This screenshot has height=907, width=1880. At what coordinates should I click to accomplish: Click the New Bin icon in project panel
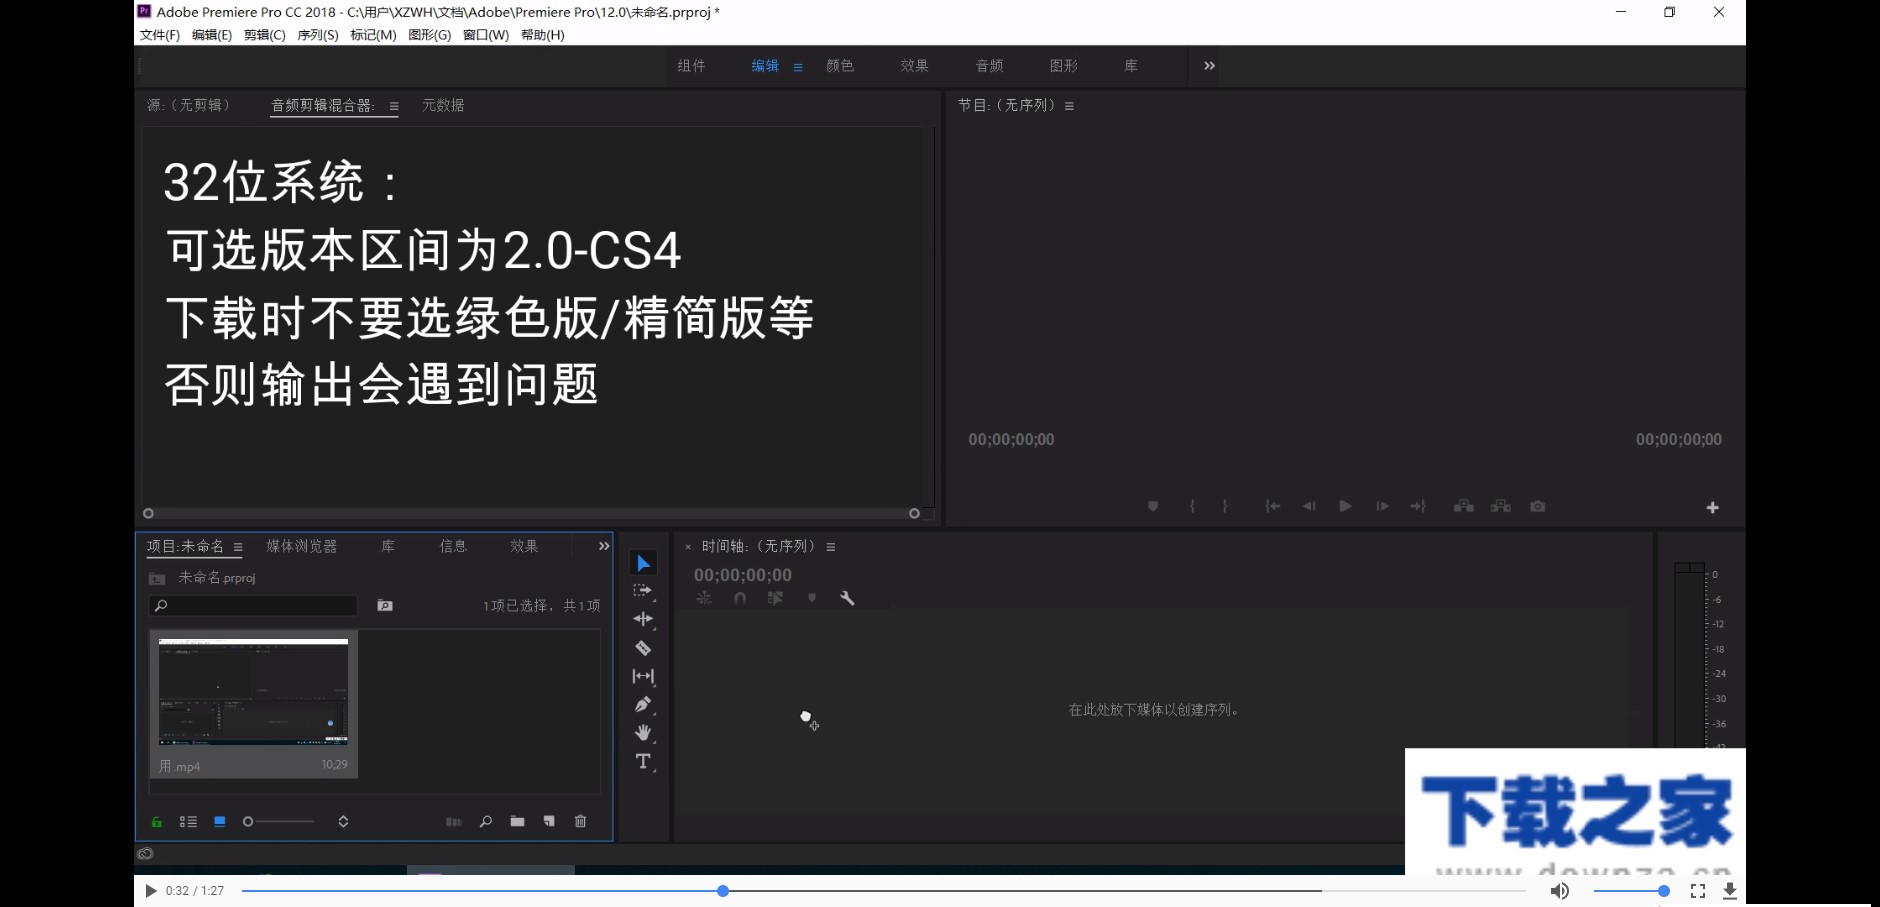tap(518, 821)
